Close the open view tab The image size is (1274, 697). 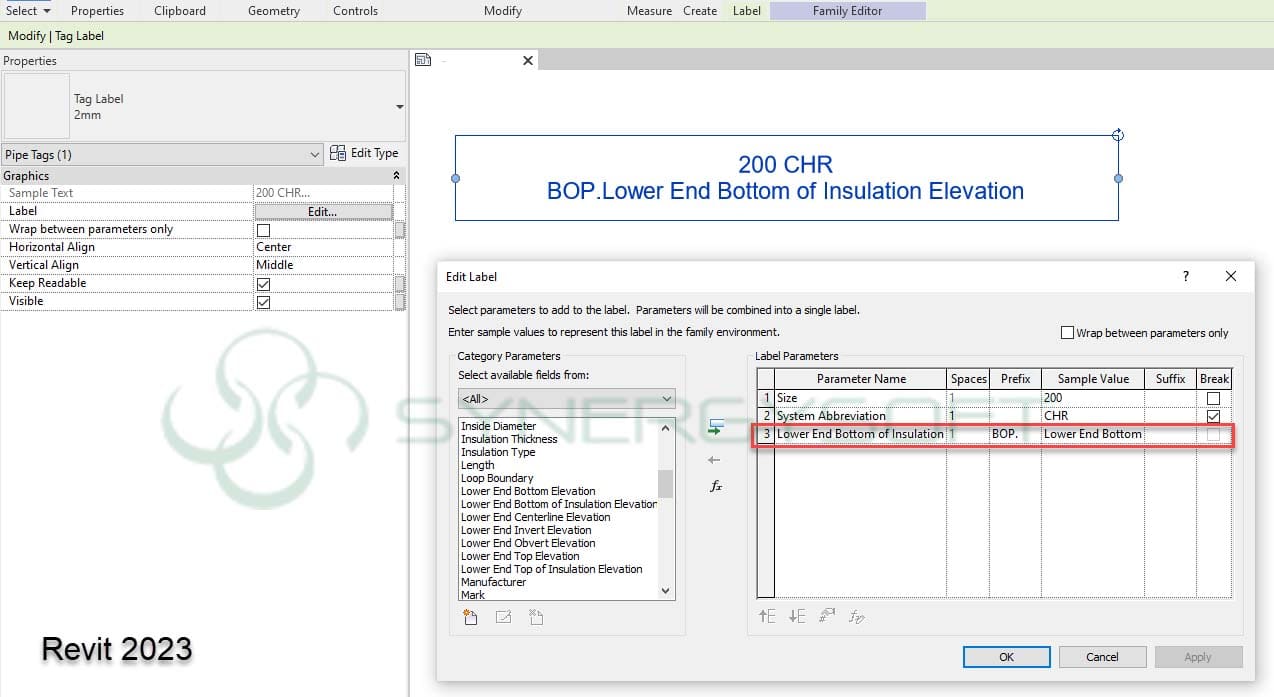529,60
